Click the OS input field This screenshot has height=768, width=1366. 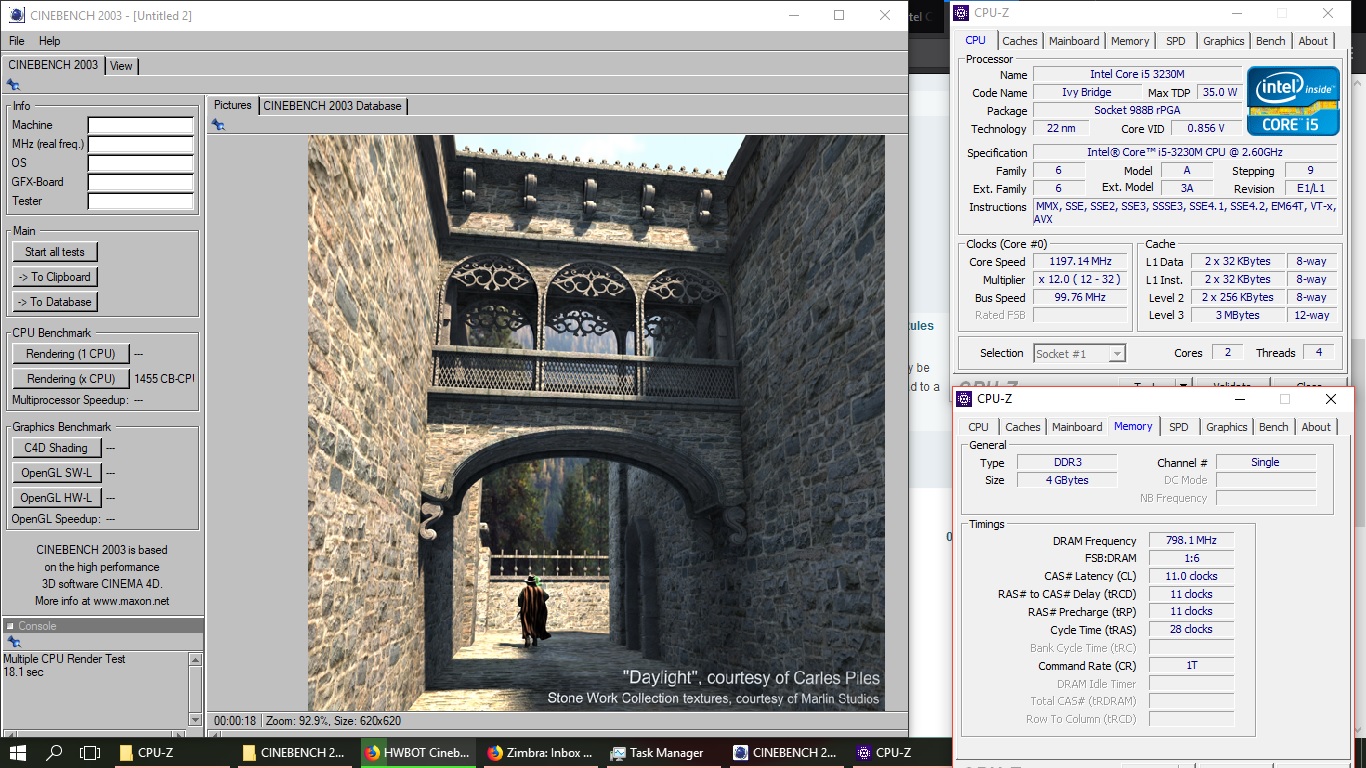pyautogui.click(x=141, y=163)
